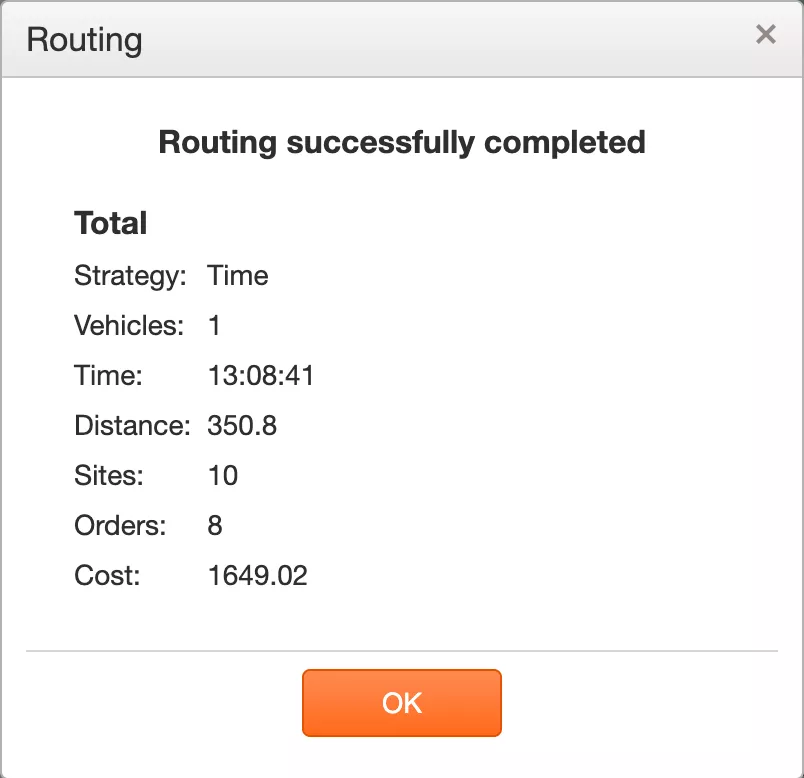Click the Orders value 8
The height and width of the screenshot is (778, 804).
(x=215, y=525)
